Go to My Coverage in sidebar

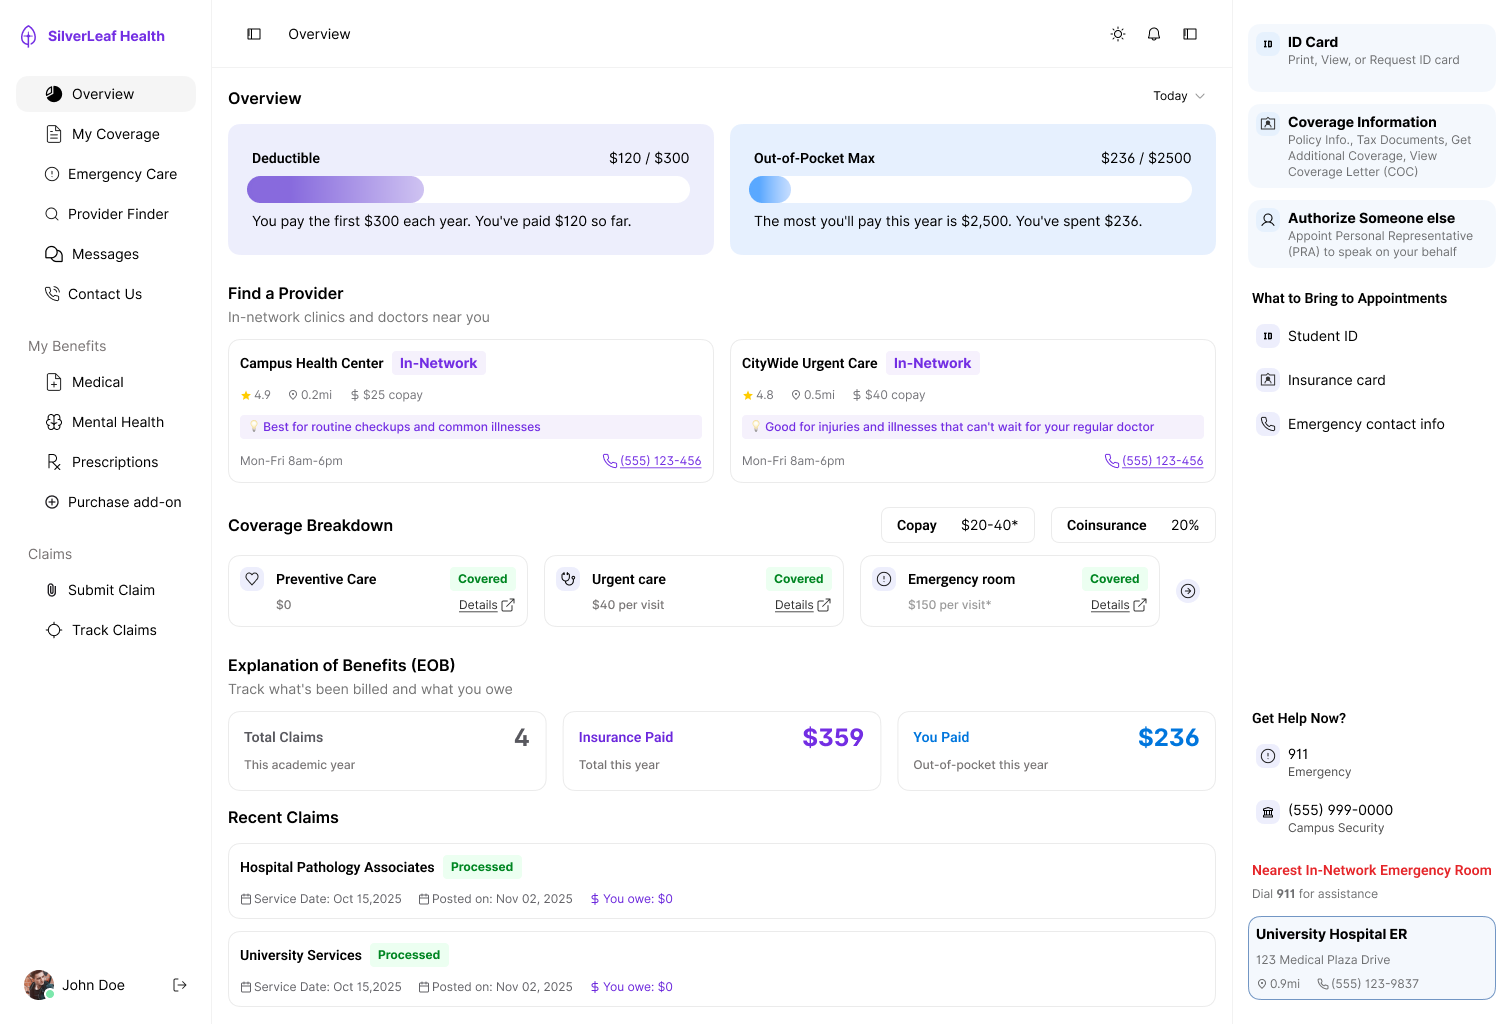click(115, 134)
